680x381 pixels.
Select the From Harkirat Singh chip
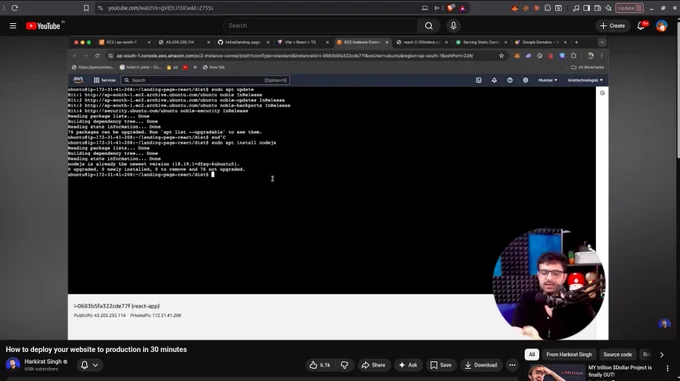click(569, 355)
